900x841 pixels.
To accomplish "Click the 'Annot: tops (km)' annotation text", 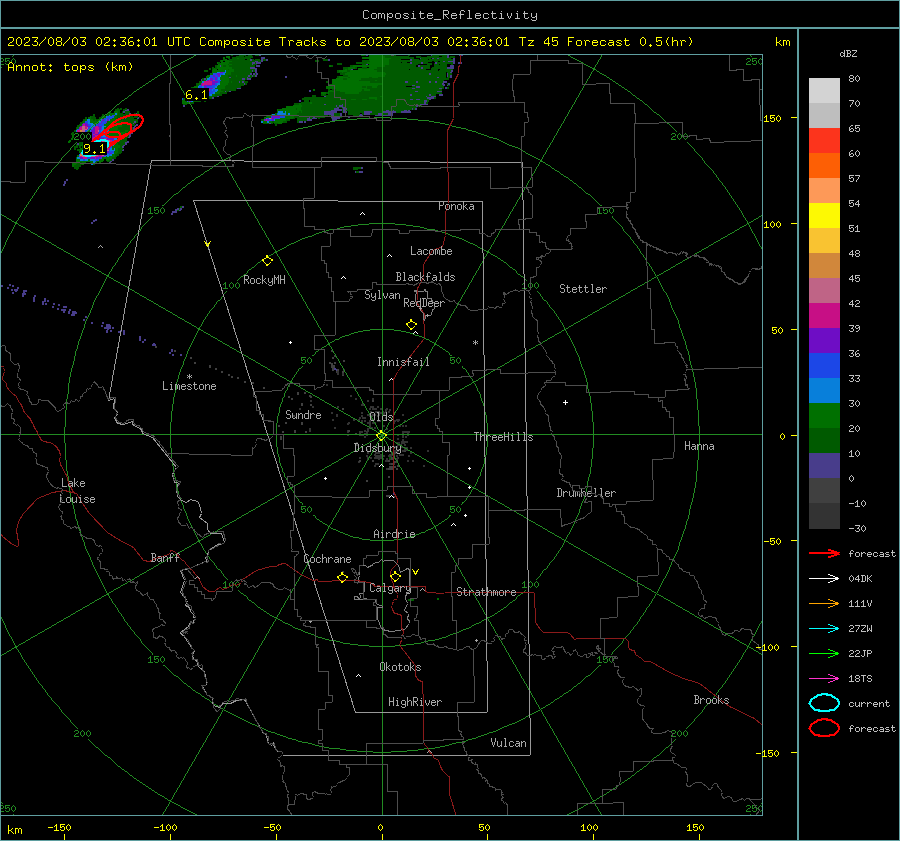I will pyautogui.click(x=70, y=67).
